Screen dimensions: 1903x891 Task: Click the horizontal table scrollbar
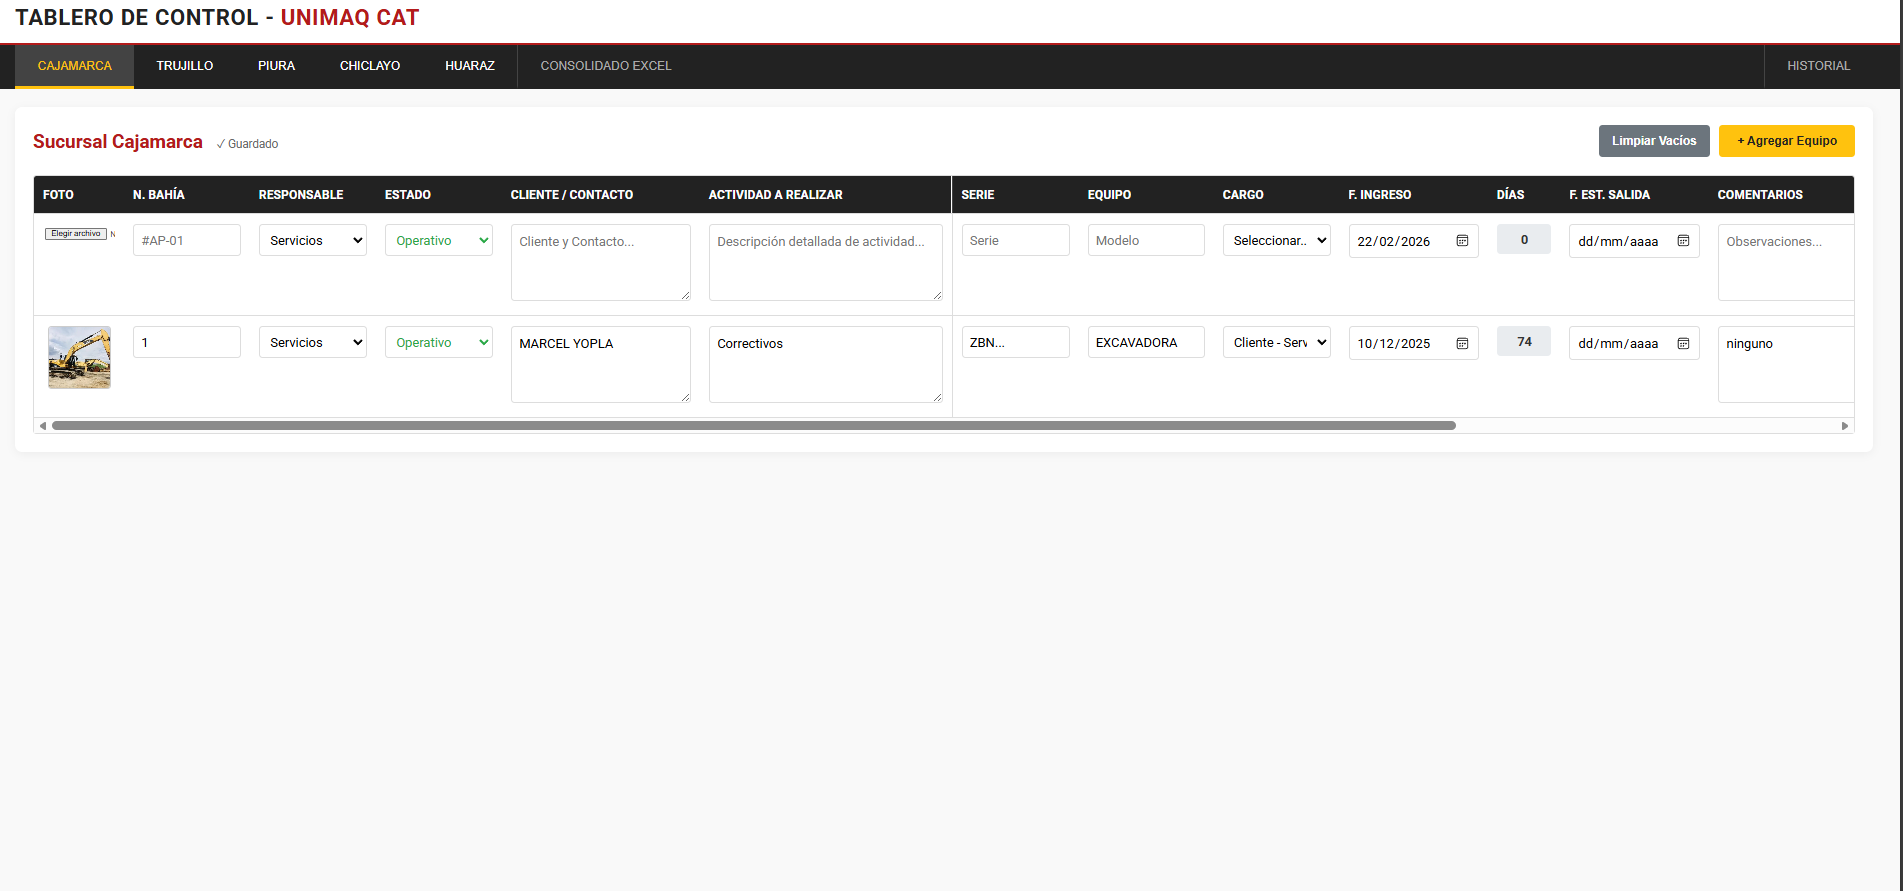tap(754, 426)
